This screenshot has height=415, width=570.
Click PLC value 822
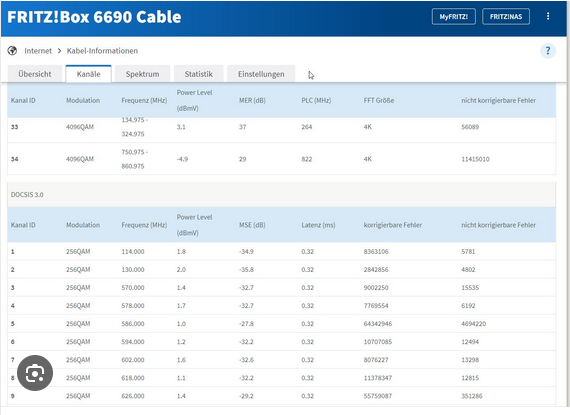[307, 159]
